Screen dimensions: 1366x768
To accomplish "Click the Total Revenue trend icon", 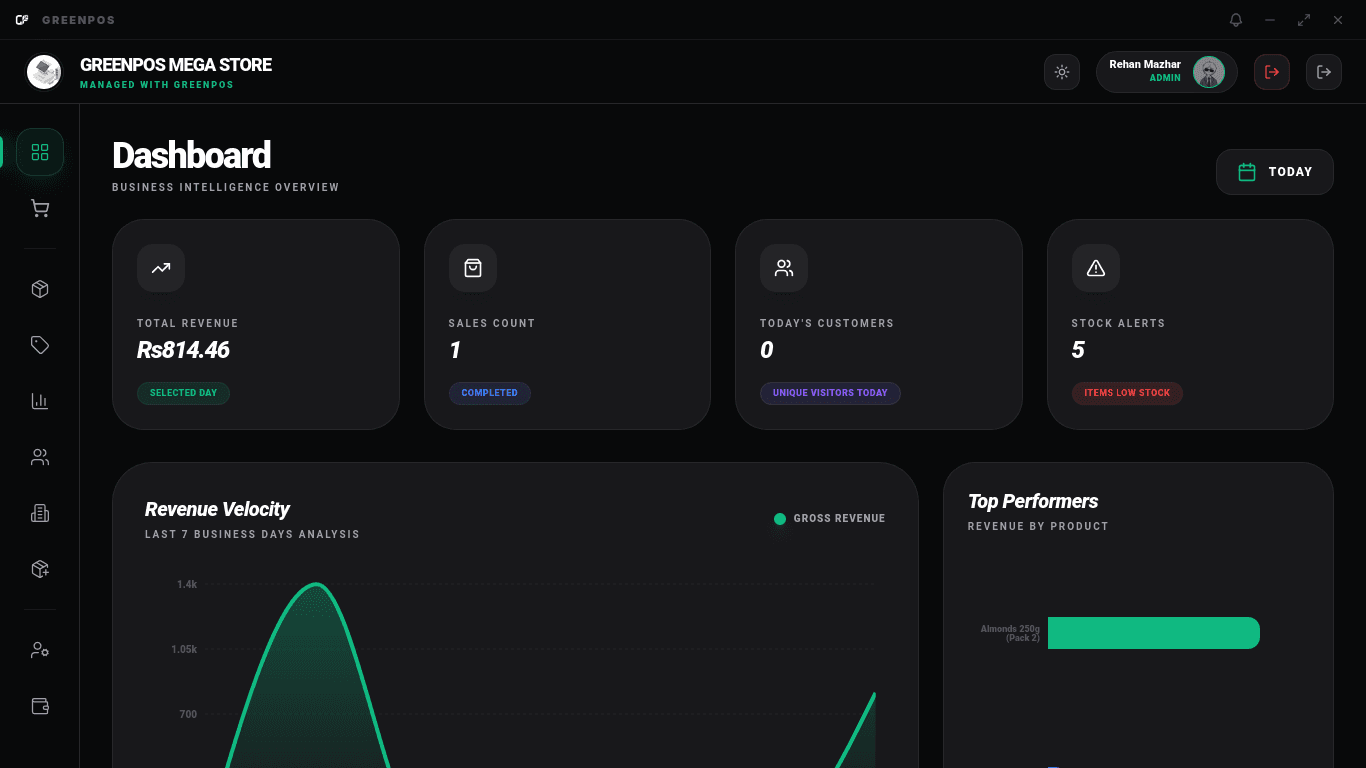I will point(161,268).
